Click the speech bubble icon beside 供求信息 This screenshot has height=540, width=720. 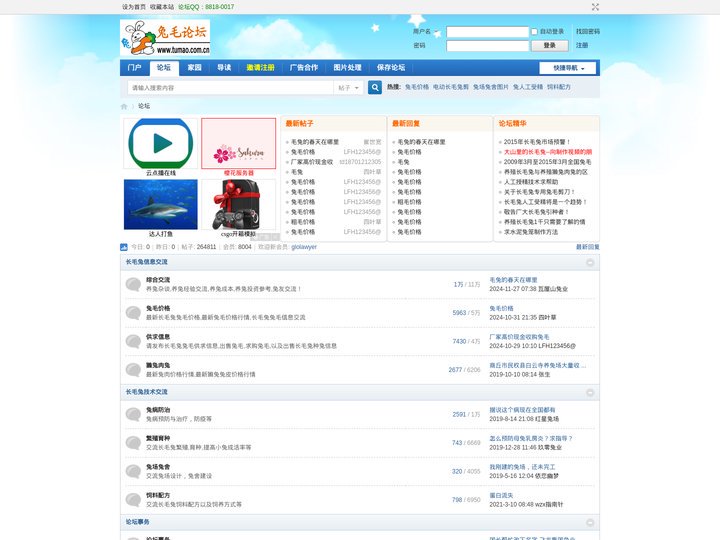point(133,341)
